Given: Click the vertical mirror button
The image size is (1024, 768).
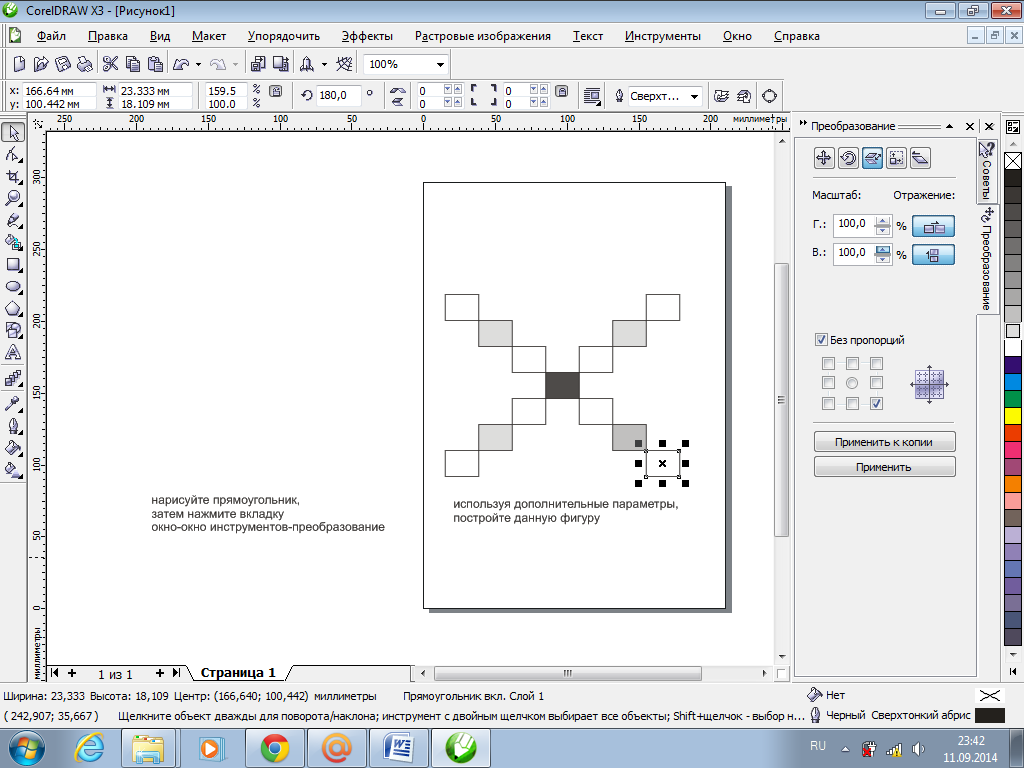Looking at the screenshot, I should click(x=933, y=254).
